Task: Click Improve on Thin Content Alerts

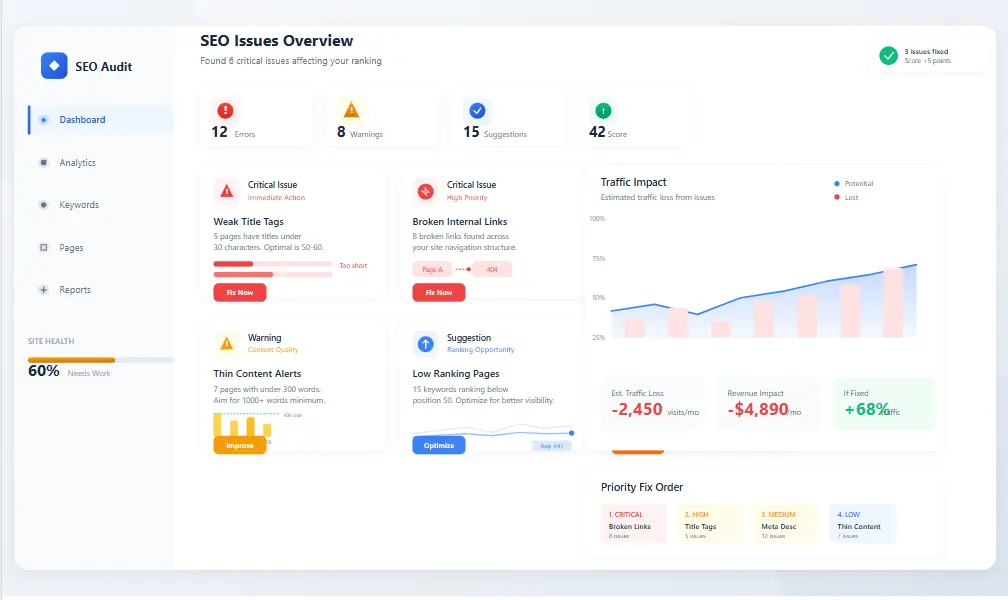Action: click(240, 444)
